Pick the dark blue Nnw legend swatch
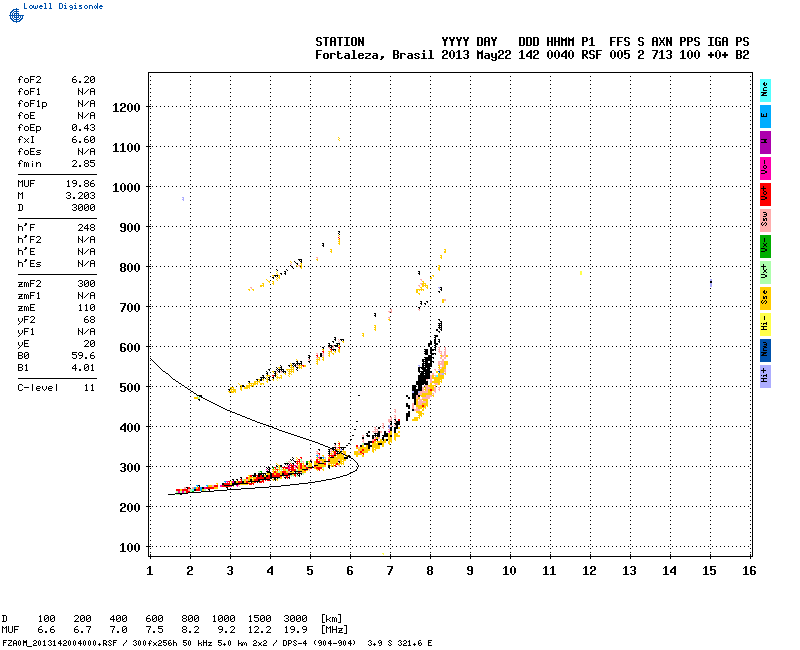800x650 pixels. (765, 351)
